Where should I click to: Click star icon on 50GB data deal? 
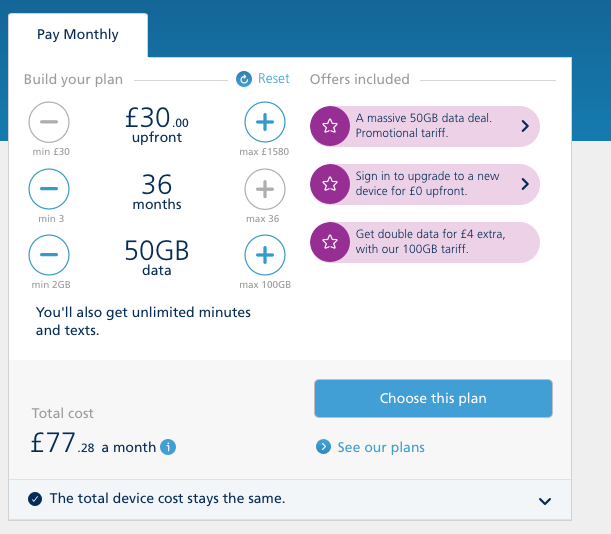pos(328,126)
